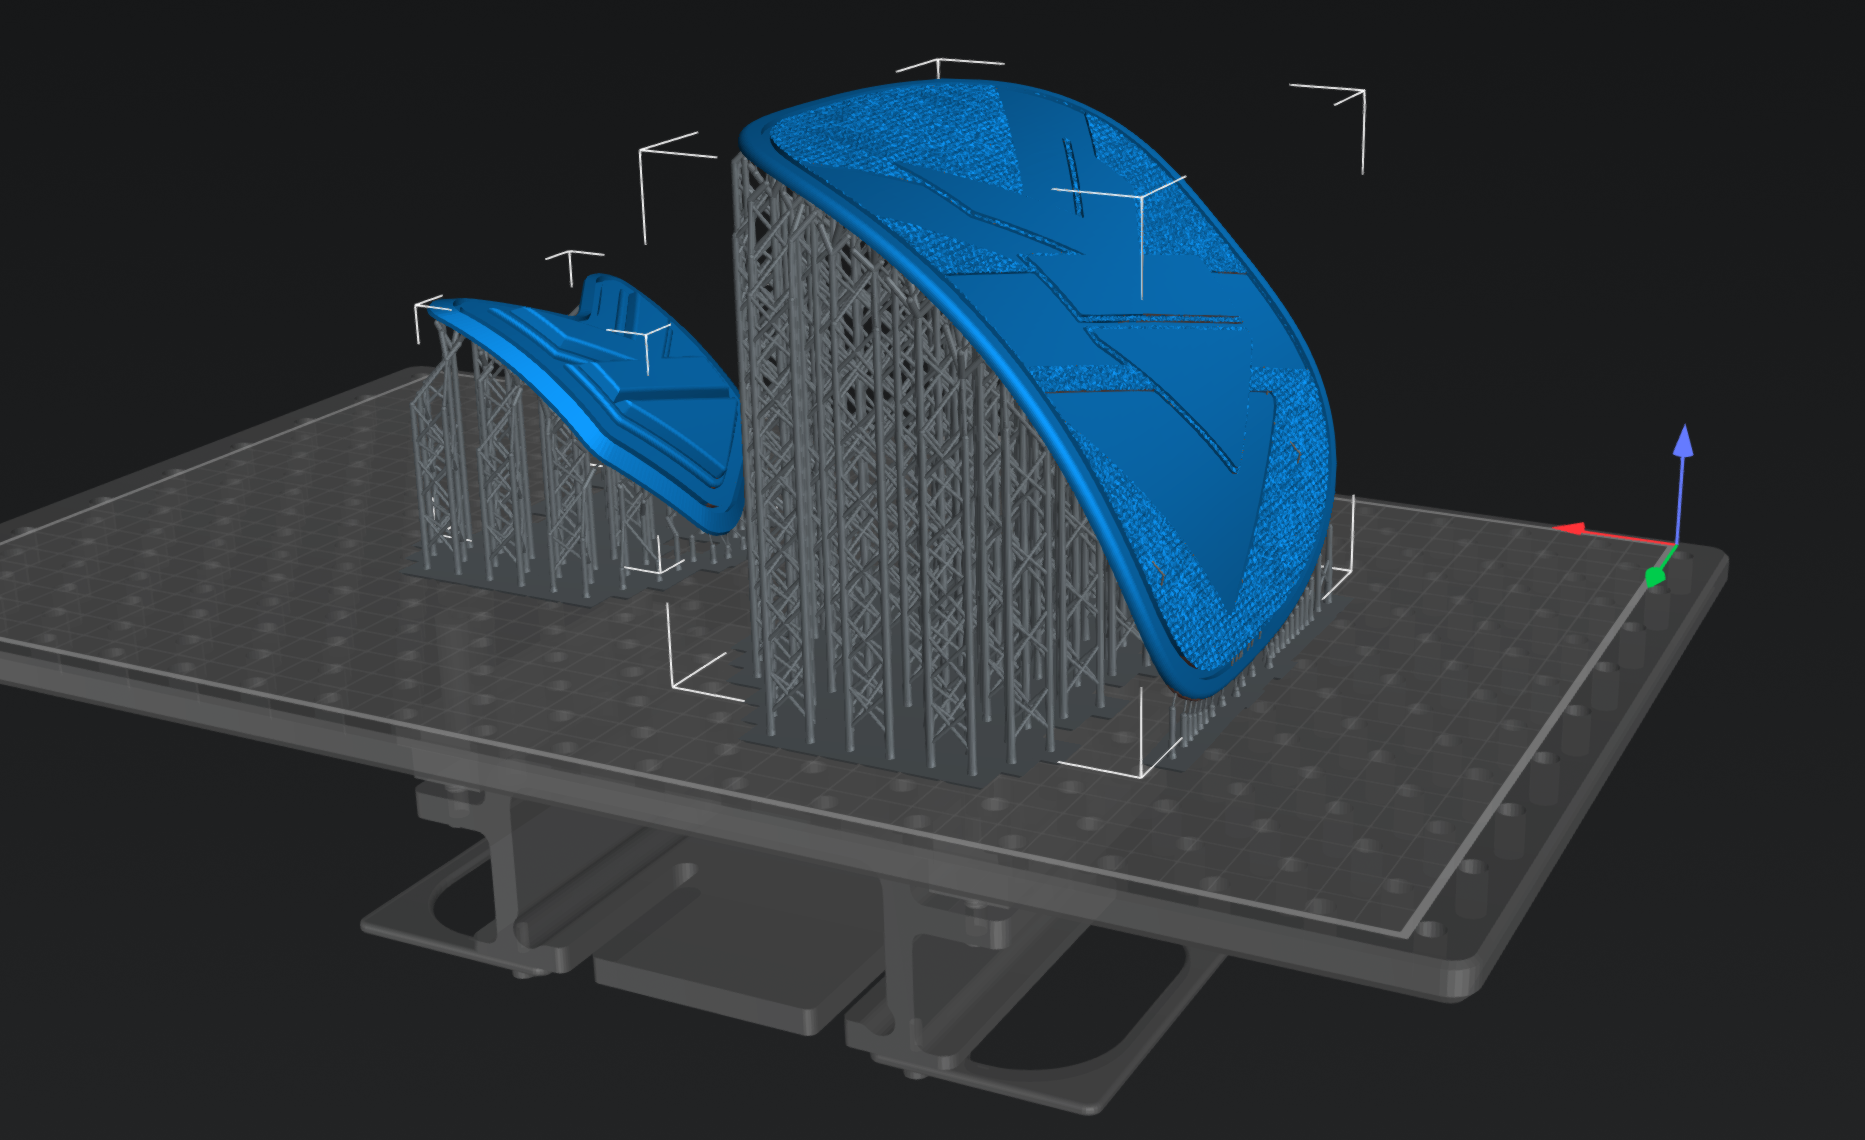The height and width of the screenshot is (1140, 1865).
Task: Click the green Y-axis handle of the gizmo
Action: [1656, 576]
